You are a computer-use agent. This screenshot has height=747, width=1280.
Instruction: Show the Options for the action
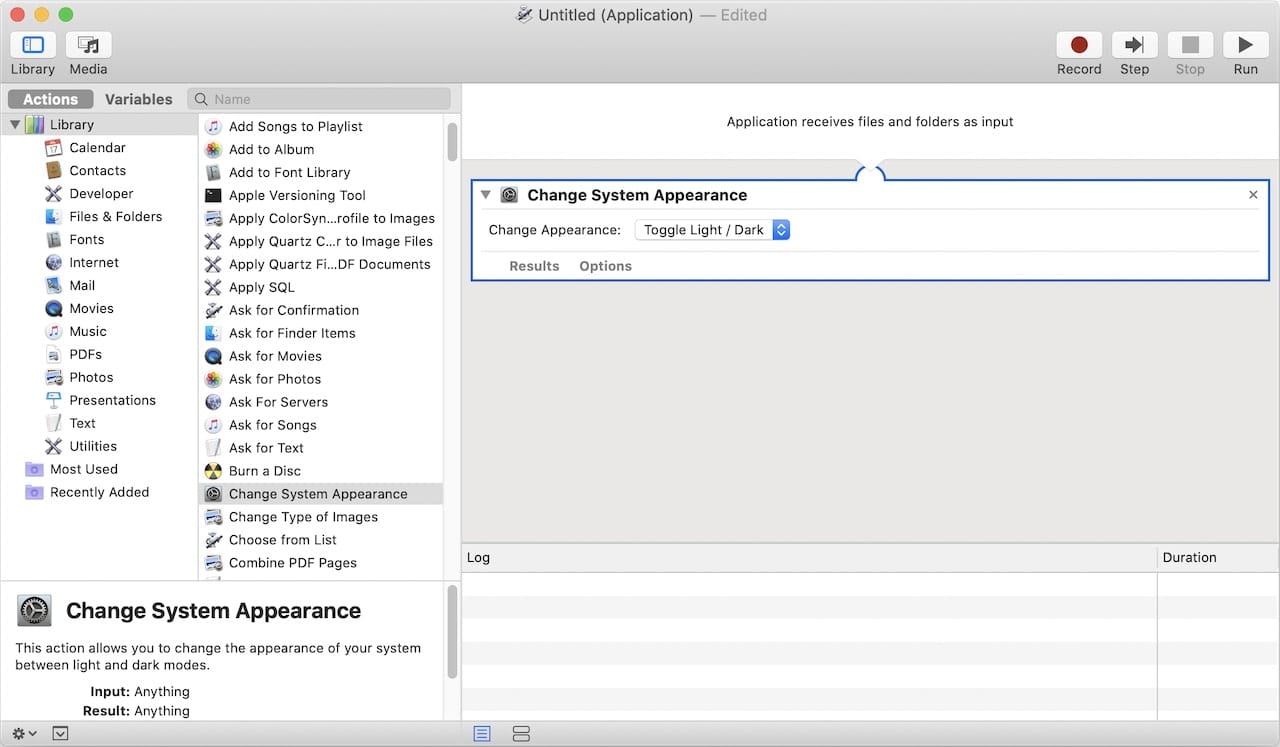(605, 266)
